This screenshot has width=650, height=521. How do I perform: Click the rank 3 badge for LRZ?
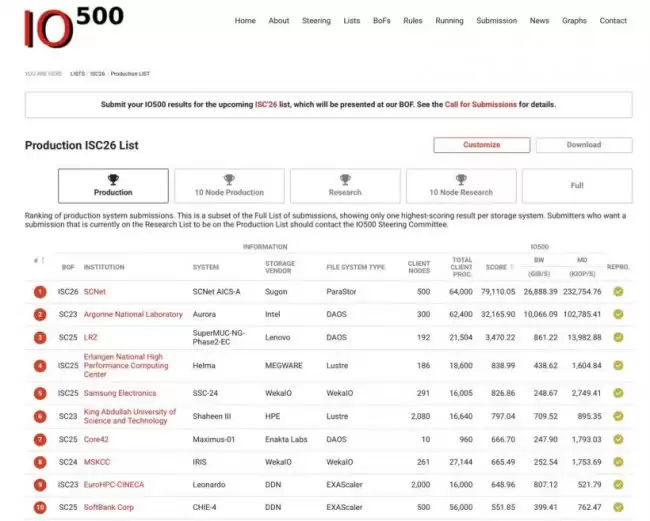[x=40, y=338]
